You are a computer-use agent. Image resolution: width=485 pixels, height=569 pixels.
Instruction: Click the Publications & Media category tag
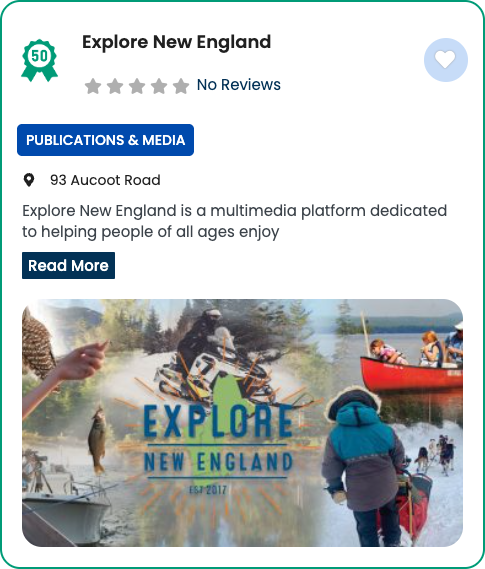[106, 140]
